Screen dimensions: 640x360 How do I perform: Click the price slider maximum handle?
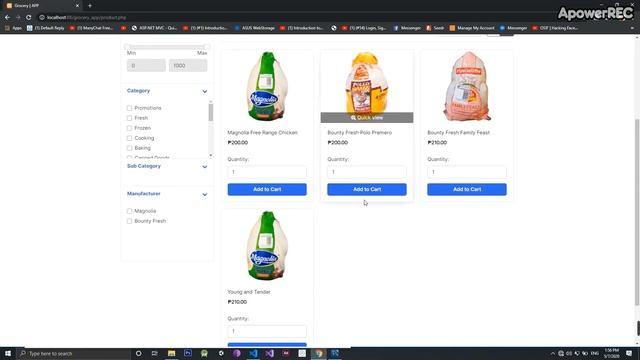tap(207, 47)
